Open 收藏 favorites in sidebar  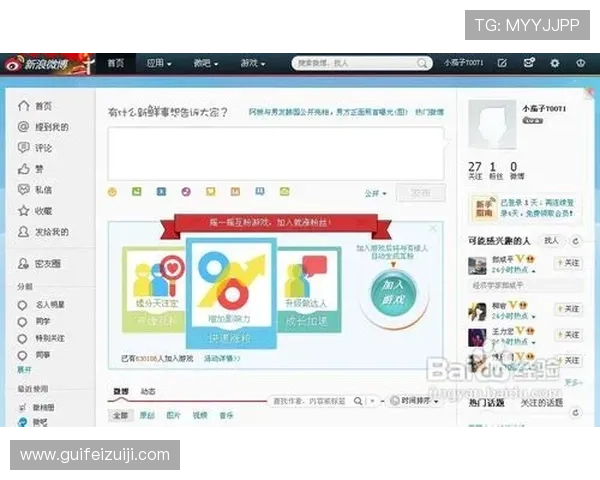click(x=35, y=211)
